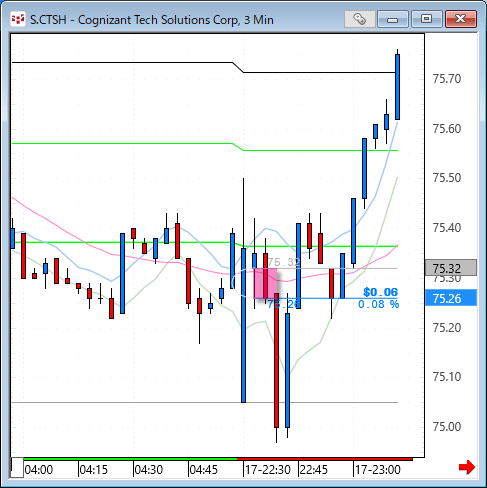Click the blue 75.26 price label on axis
The image size is (487, 488).
(x=451, y=298)
